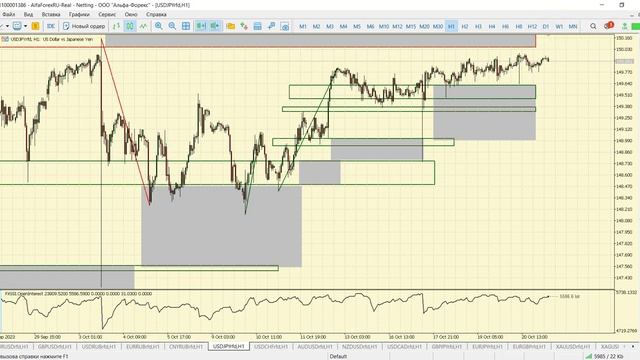Switch to the XAUUSD H1 chart tab
The width and height of the screenshot is (640, 360).
(x=573, y=347)
